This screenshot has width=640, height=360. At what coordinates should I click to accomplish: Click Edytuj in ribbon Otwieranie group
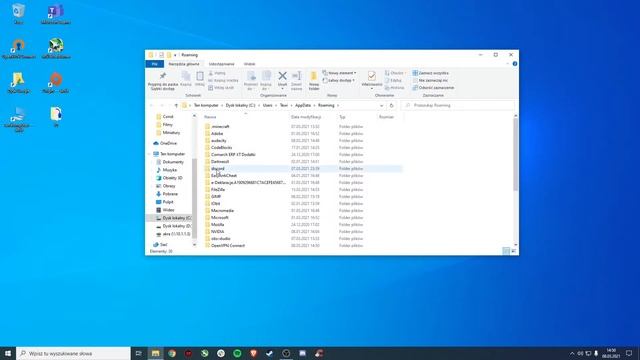click(x=393, y=80)
